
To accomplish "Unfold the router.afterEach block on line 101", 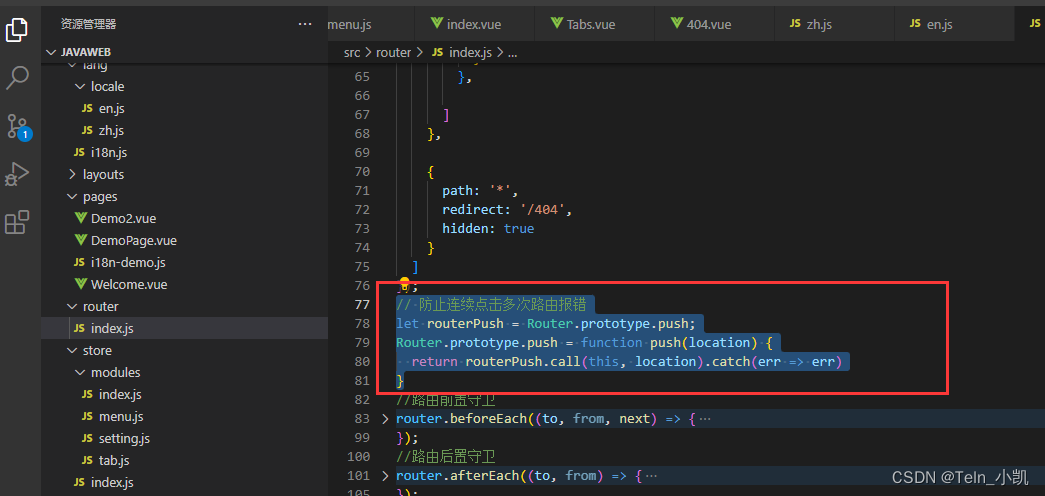I will pos(385,476).
